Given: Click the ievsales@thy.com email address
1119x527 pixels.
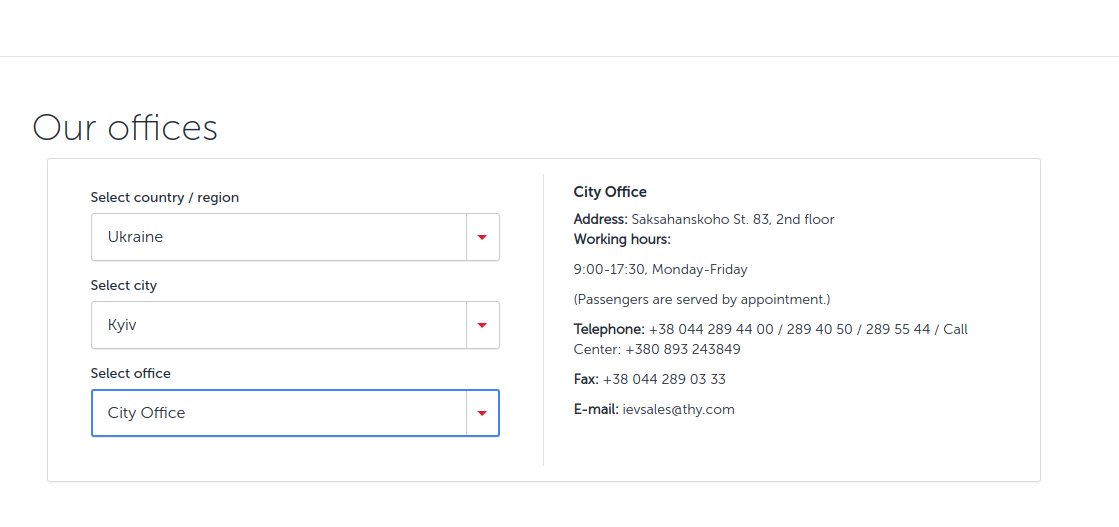Looking at the screenshot, I should pyautogui.click(x=678, y=410).
